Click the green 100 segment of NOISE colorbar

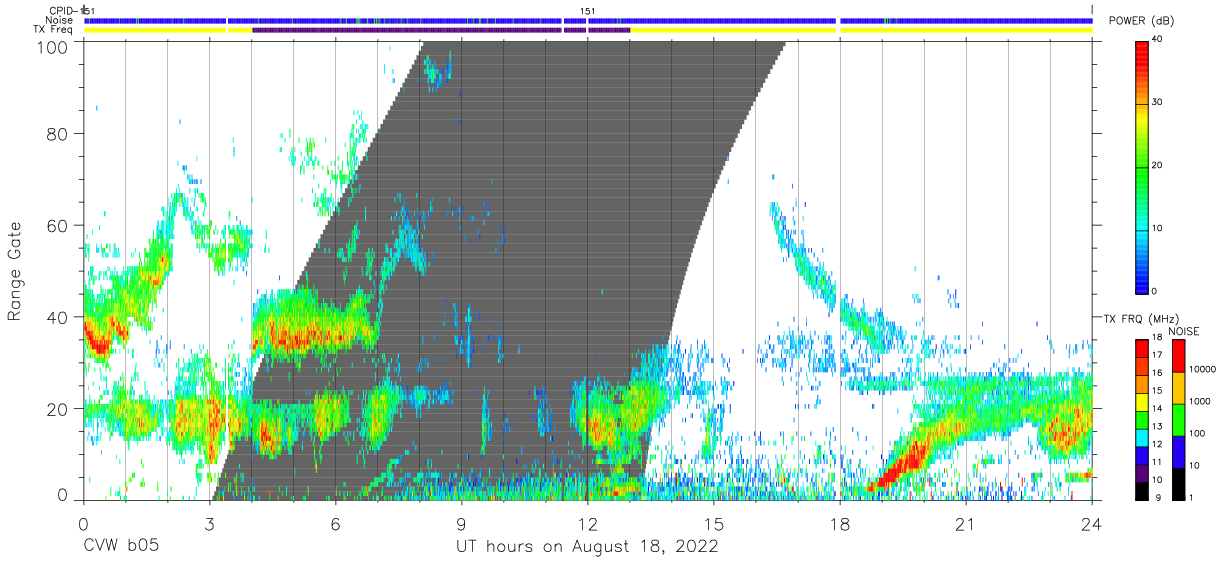coord(1178,419)
